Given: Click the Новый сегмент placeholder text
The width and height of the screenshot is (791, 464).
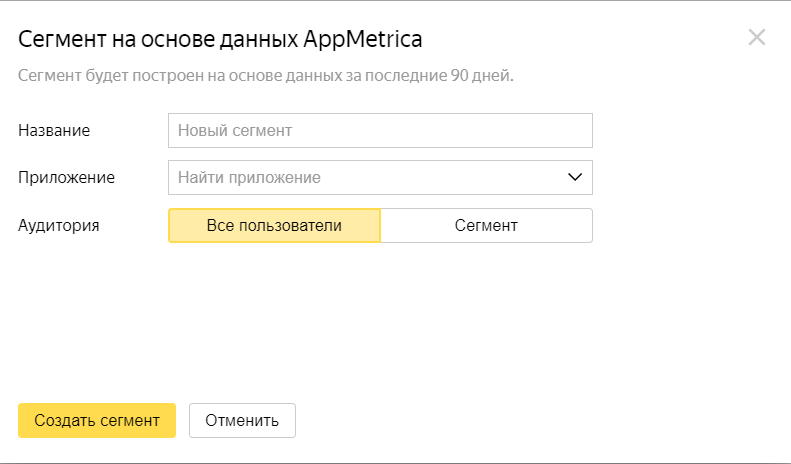Looking at the screenshot, I should [x=235, y=131].
